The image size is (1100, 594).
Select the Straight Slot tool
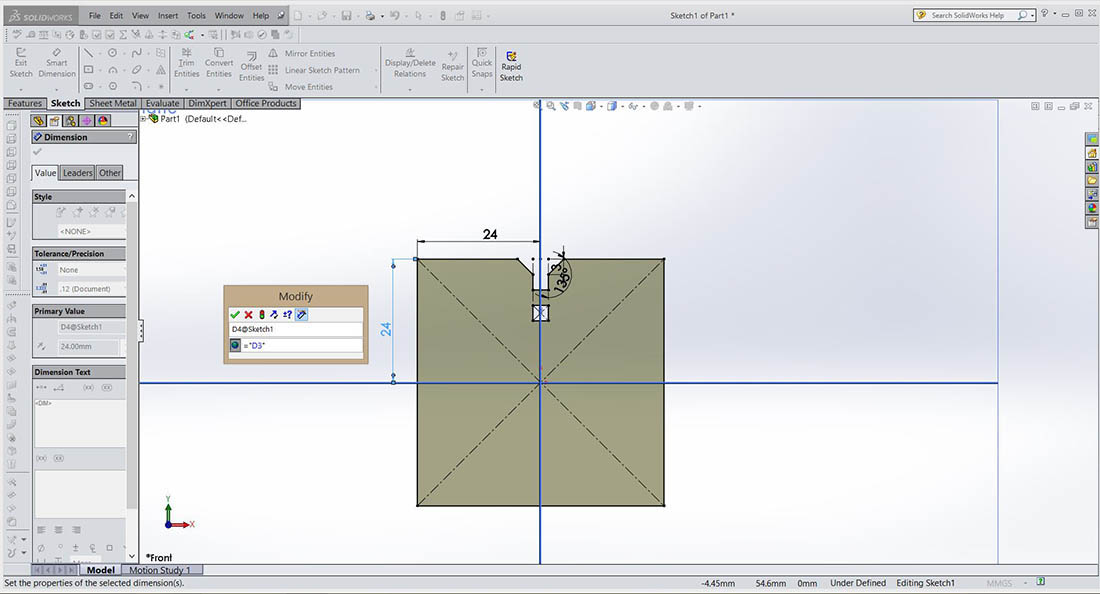click(x=88, y=86)
